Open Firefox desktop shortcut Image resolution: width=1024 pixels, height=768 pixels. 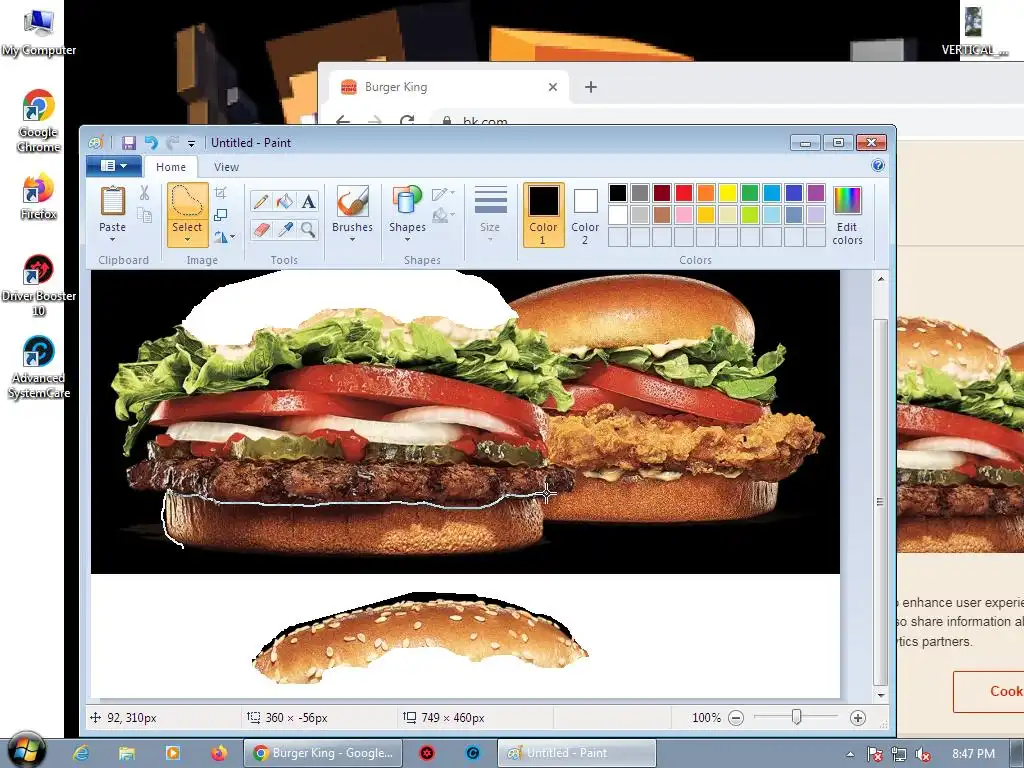click(x=39, y=197)
